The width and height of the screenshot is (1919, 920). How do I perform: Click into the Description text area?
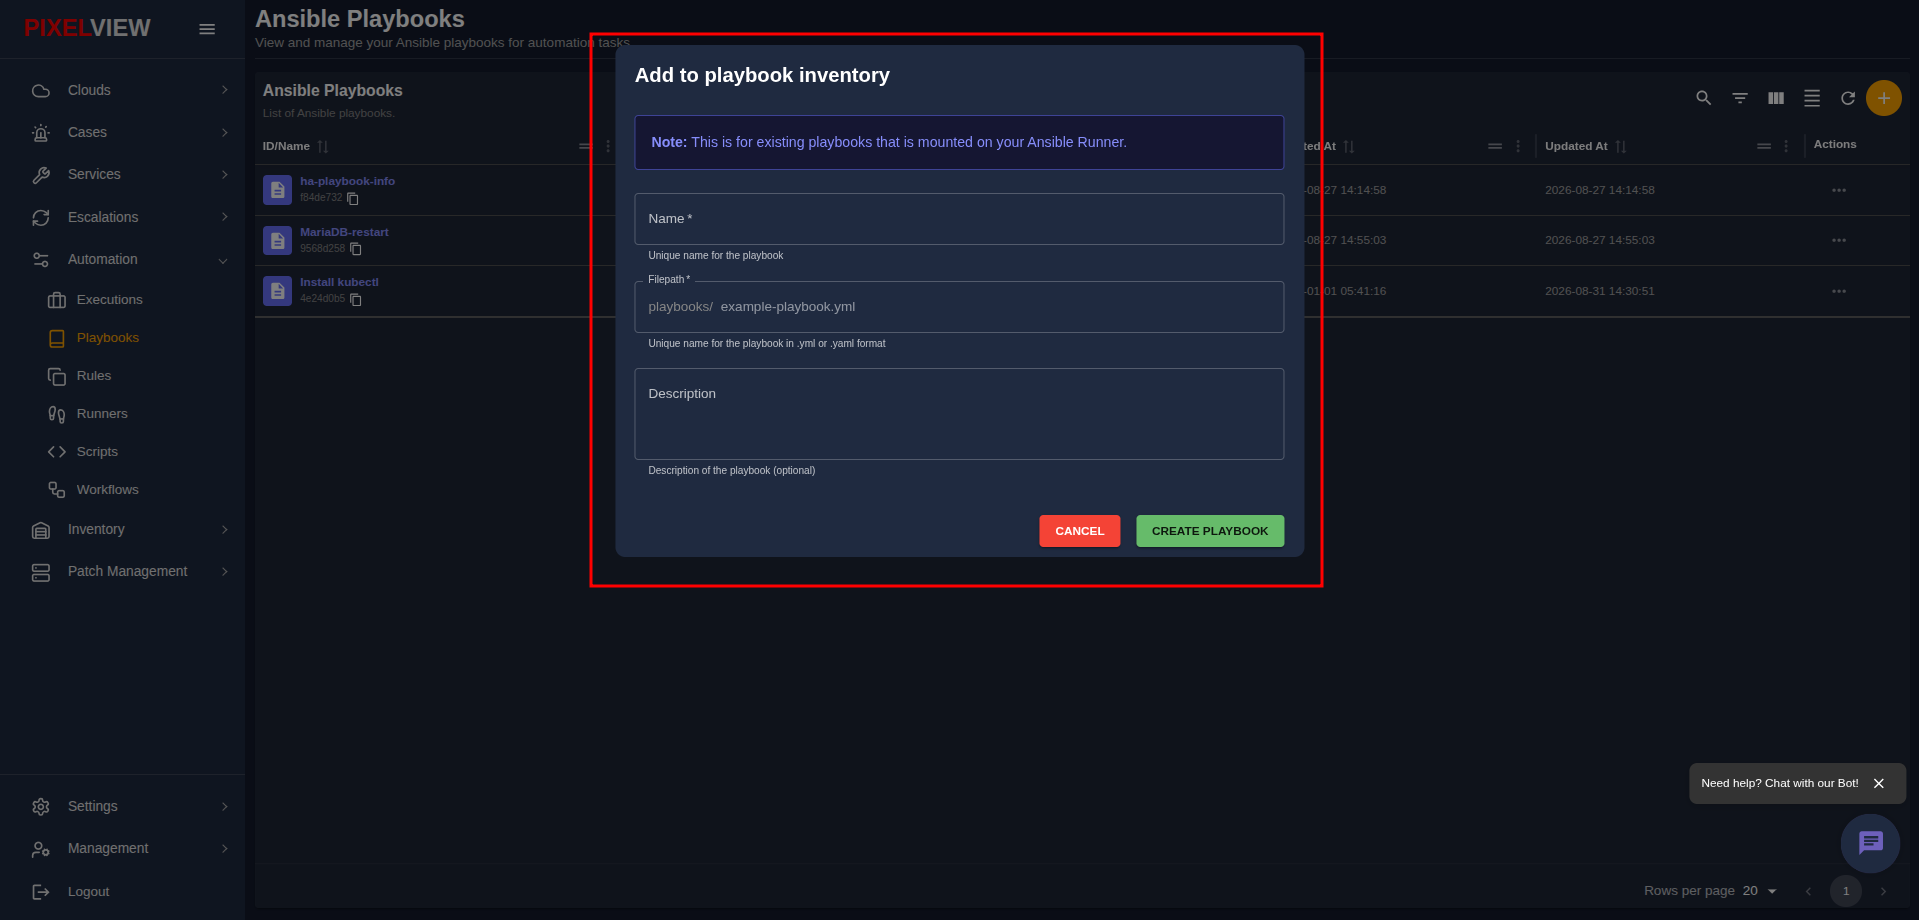pyautogui.click(x=959, y=414)
